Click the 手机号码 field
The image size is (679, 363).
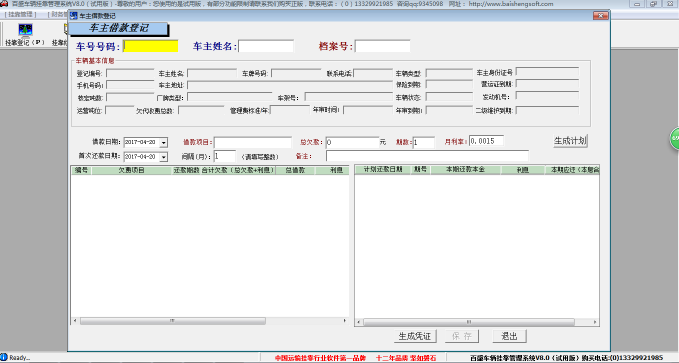[x=130, y=85]
